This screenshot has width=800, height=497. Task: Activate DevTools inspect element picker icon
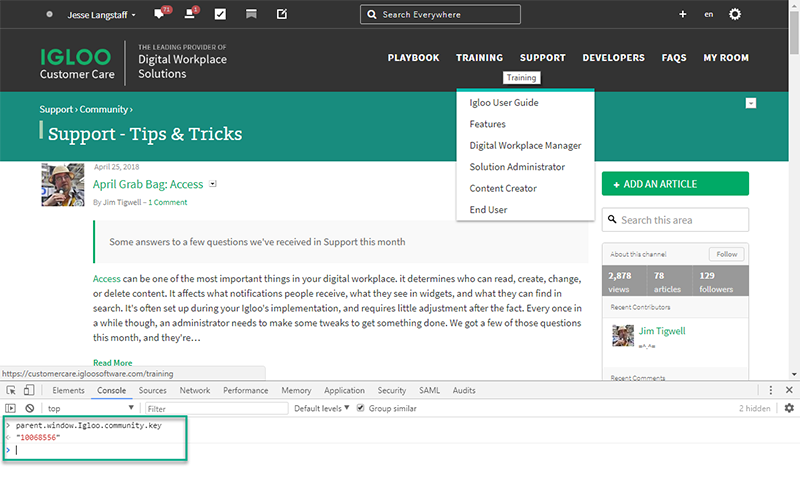click(11, 390)
